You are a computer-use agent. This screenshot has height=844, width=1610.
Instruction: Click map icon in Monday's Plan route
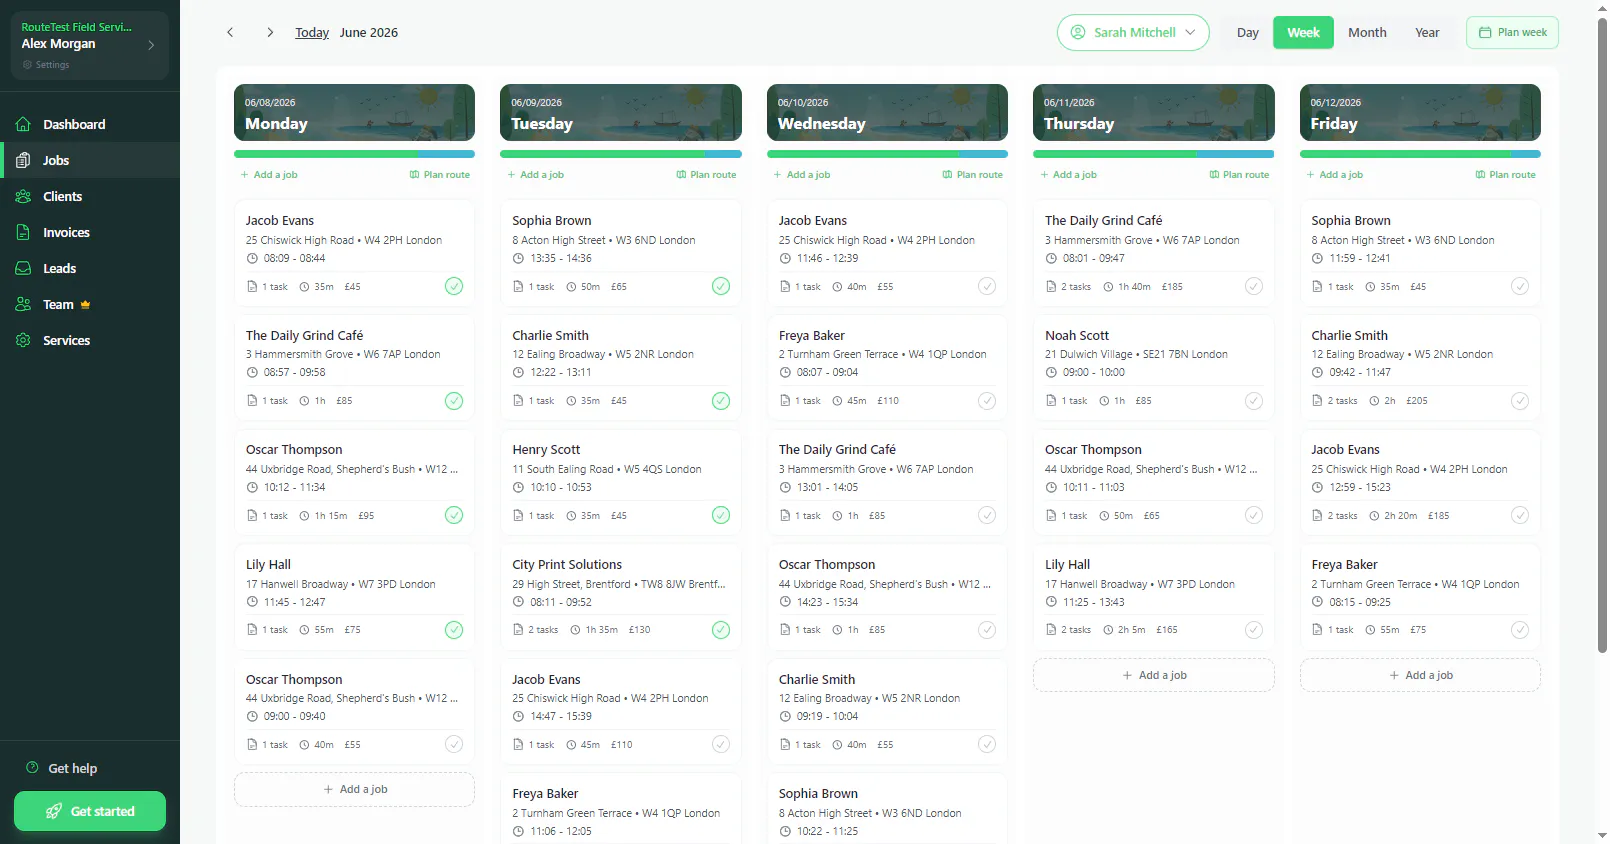click(414, 174)
